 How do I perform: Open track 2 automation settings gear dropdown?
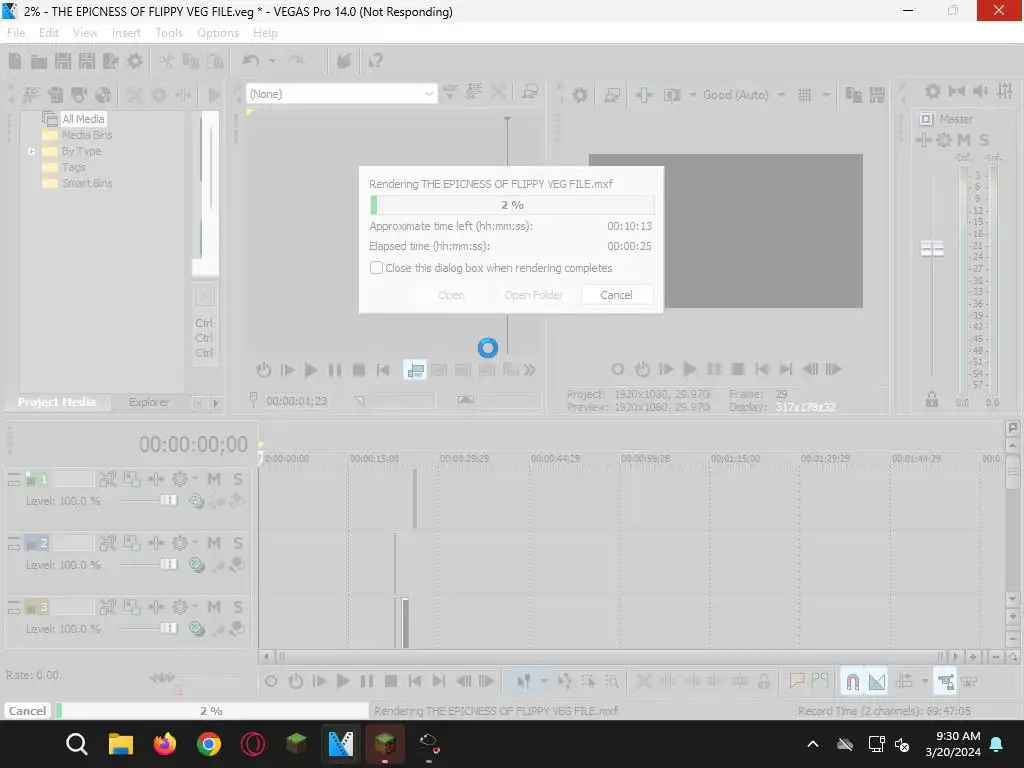click(x=184, y=543)
